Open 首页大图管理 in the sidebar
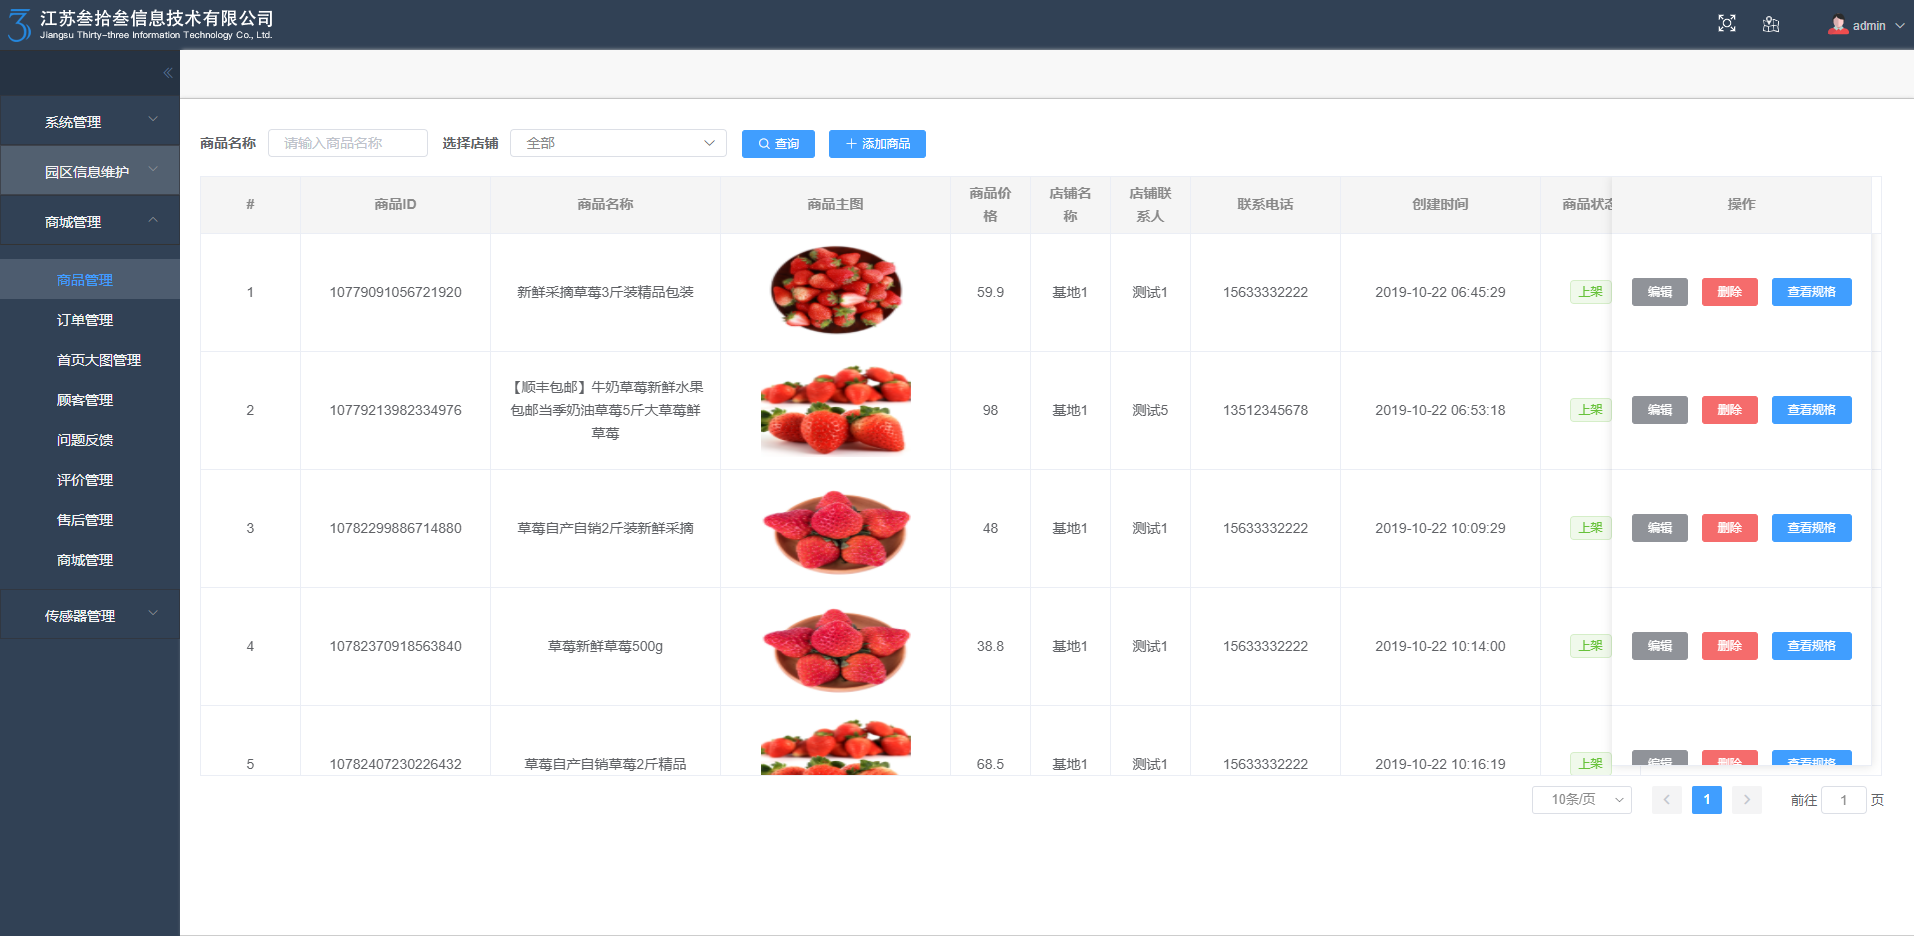Viewport: 1914px width, 936px height. 99,360
